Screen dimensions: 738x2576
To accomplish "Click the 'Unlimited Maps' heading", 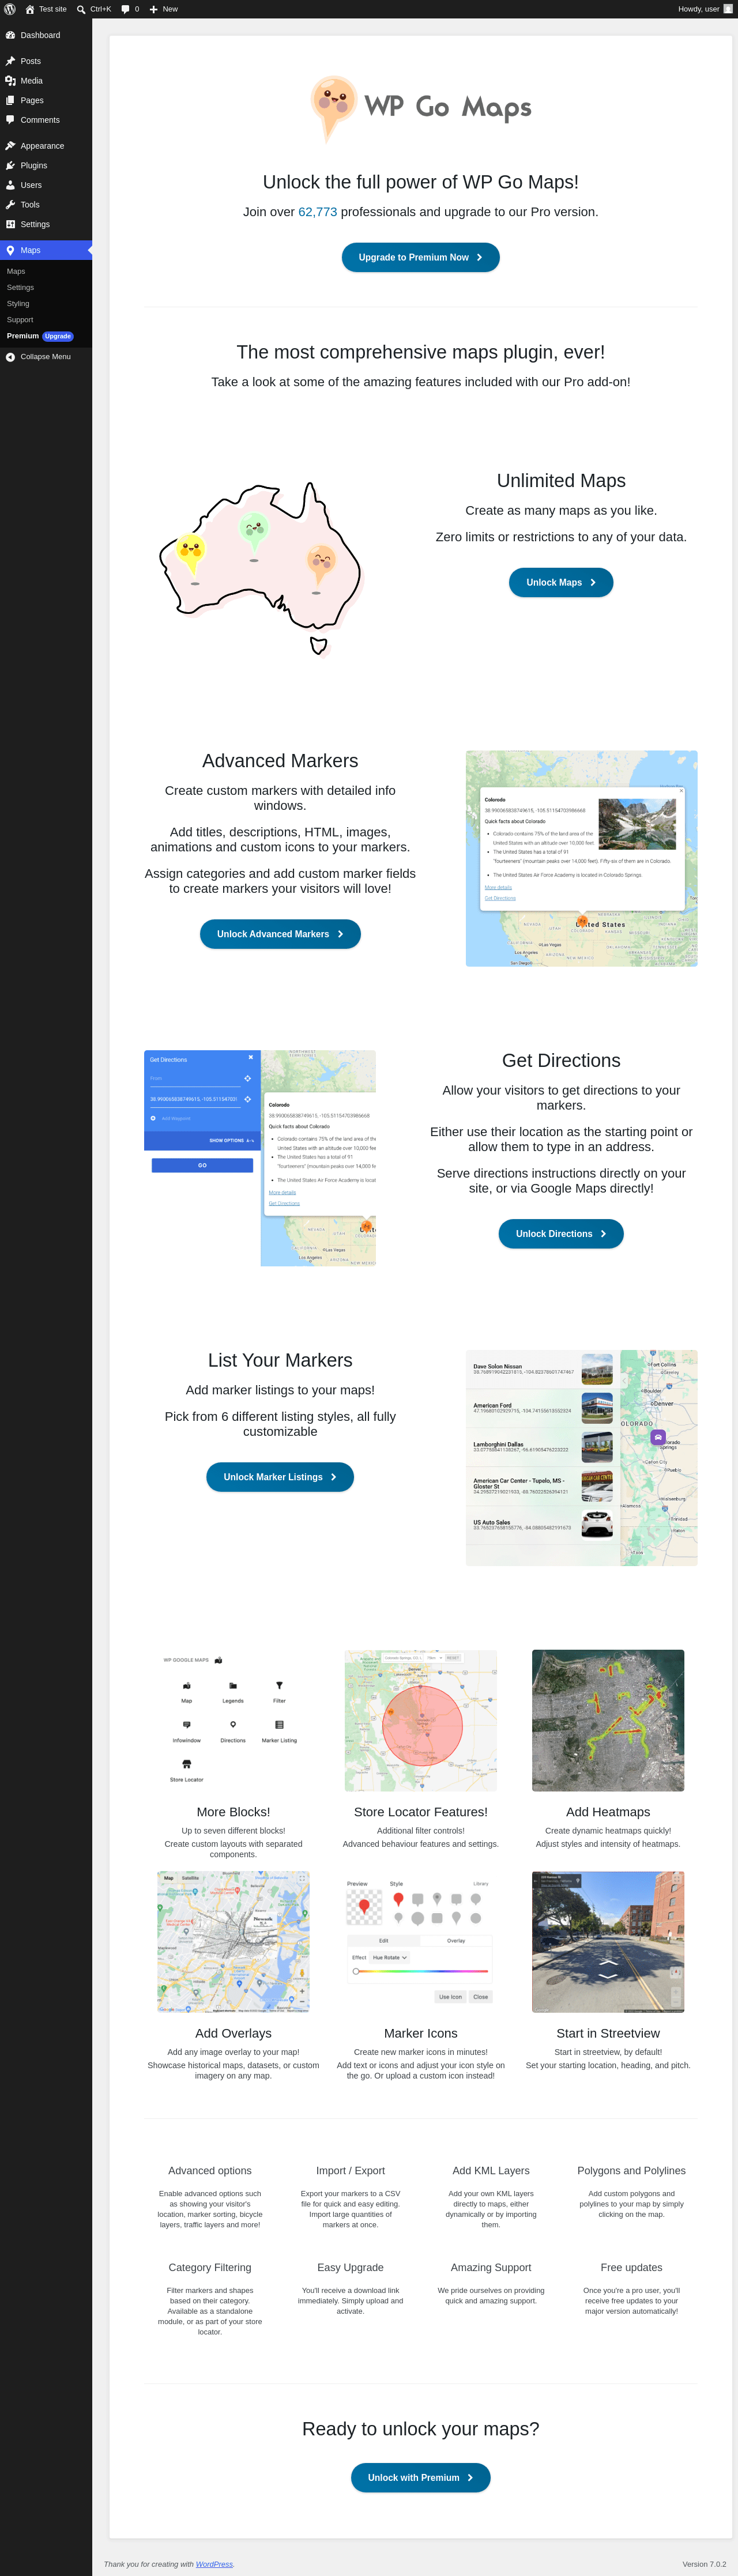I will (x=561, y=481).
